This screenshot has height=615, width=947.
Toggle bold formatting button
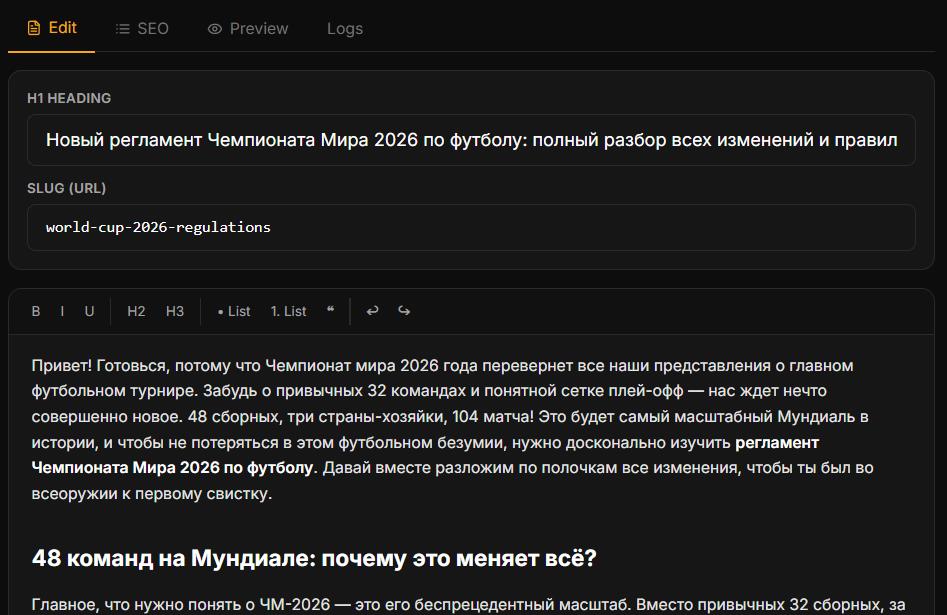(36, 311)
